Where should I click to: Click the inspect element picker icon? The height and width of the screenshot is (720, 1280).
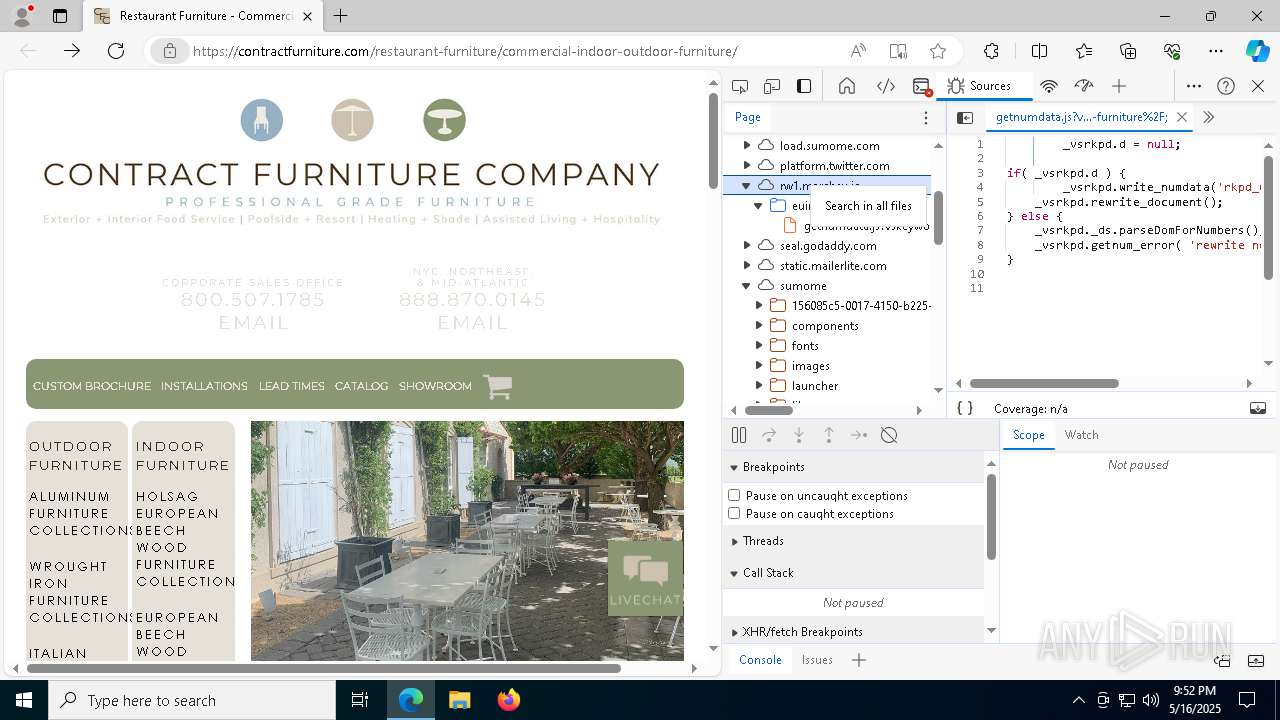(740, 86)
